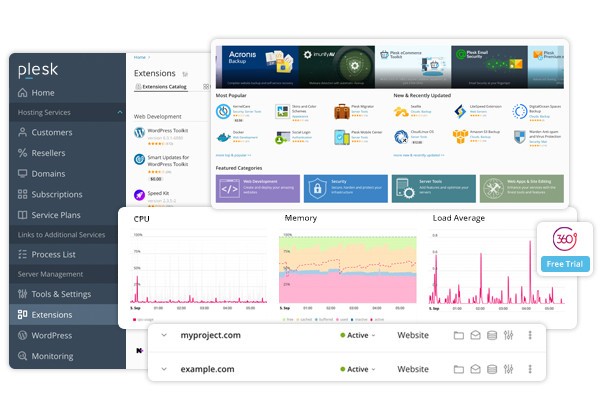Open file manager folder icon for myproject.com
The image size is (600, 400).
click(459, 336)
